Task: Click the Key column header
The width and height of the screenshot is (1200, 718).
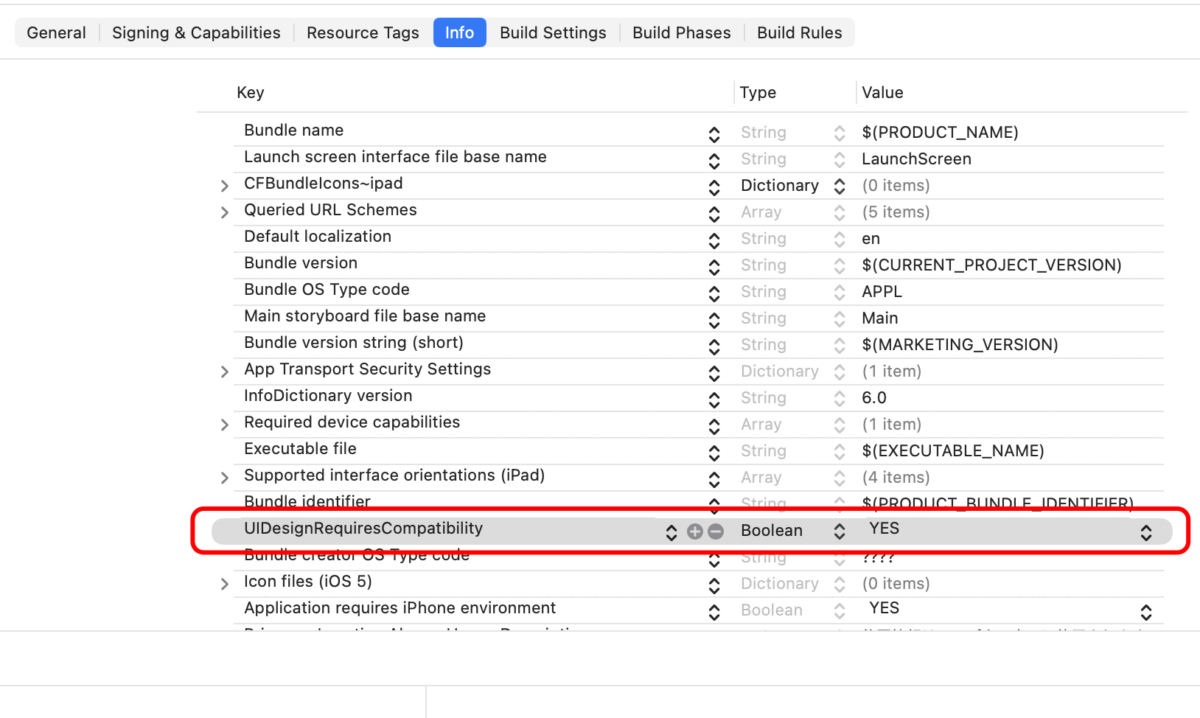Action: click(x=250, y=93)
